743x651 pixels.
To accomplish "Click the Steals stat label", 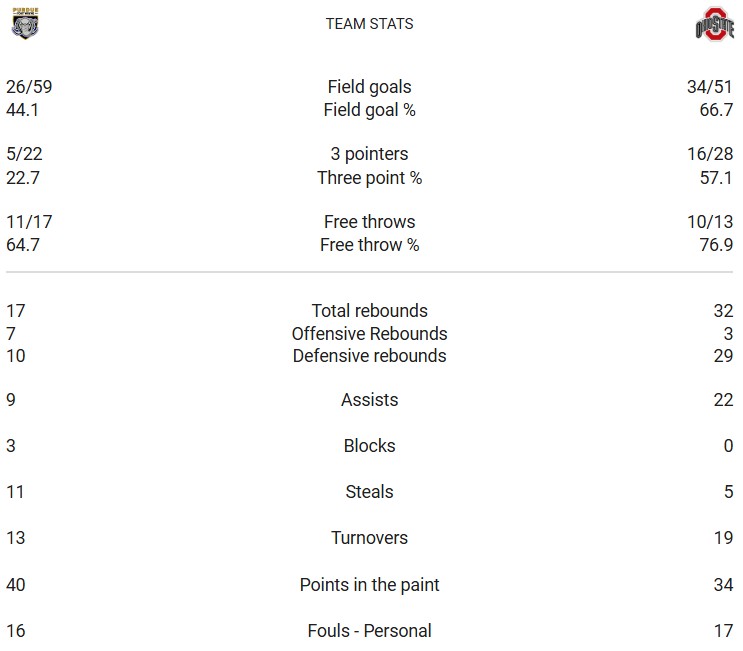I will coord(369,492).
